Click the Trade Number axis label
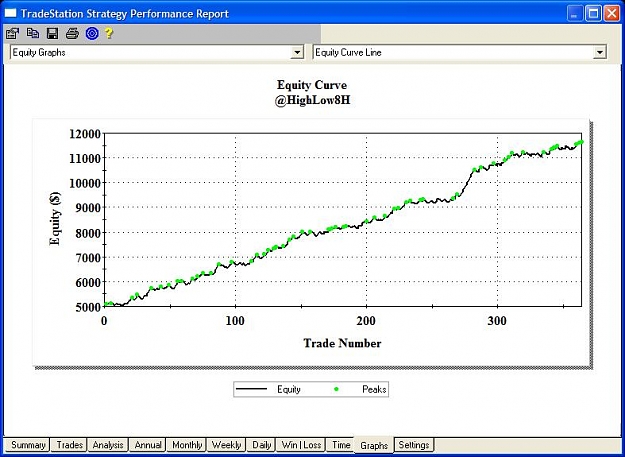Screen dimensions: 625x457 point(342,343)
